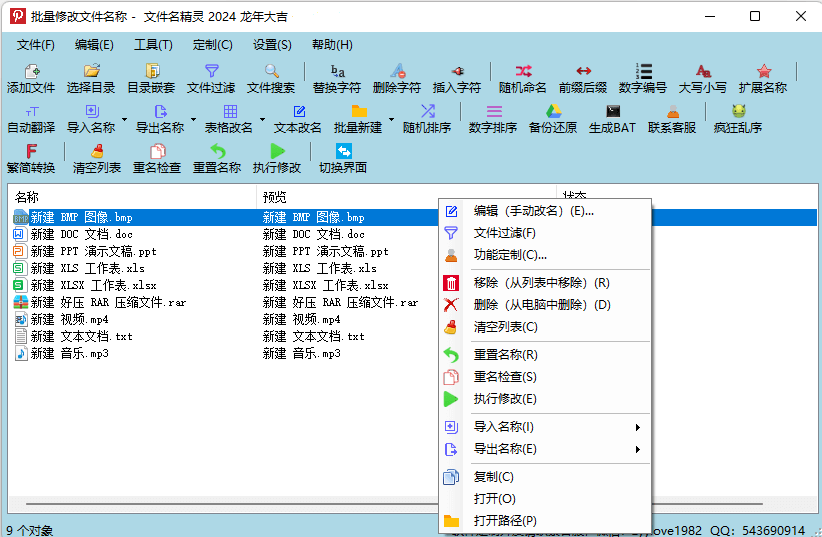Choose 重名检查(S) from the context menu
Viewport: 822px width, 537px height.
click(505, 377)
